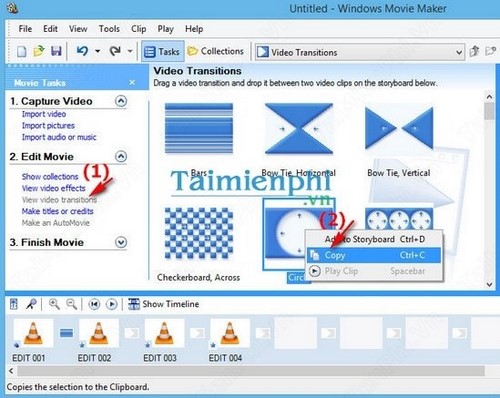This screenshot has height=398, width=500.
Task: Click the Redo arrow icon
Action: click(x=115, y=51)
